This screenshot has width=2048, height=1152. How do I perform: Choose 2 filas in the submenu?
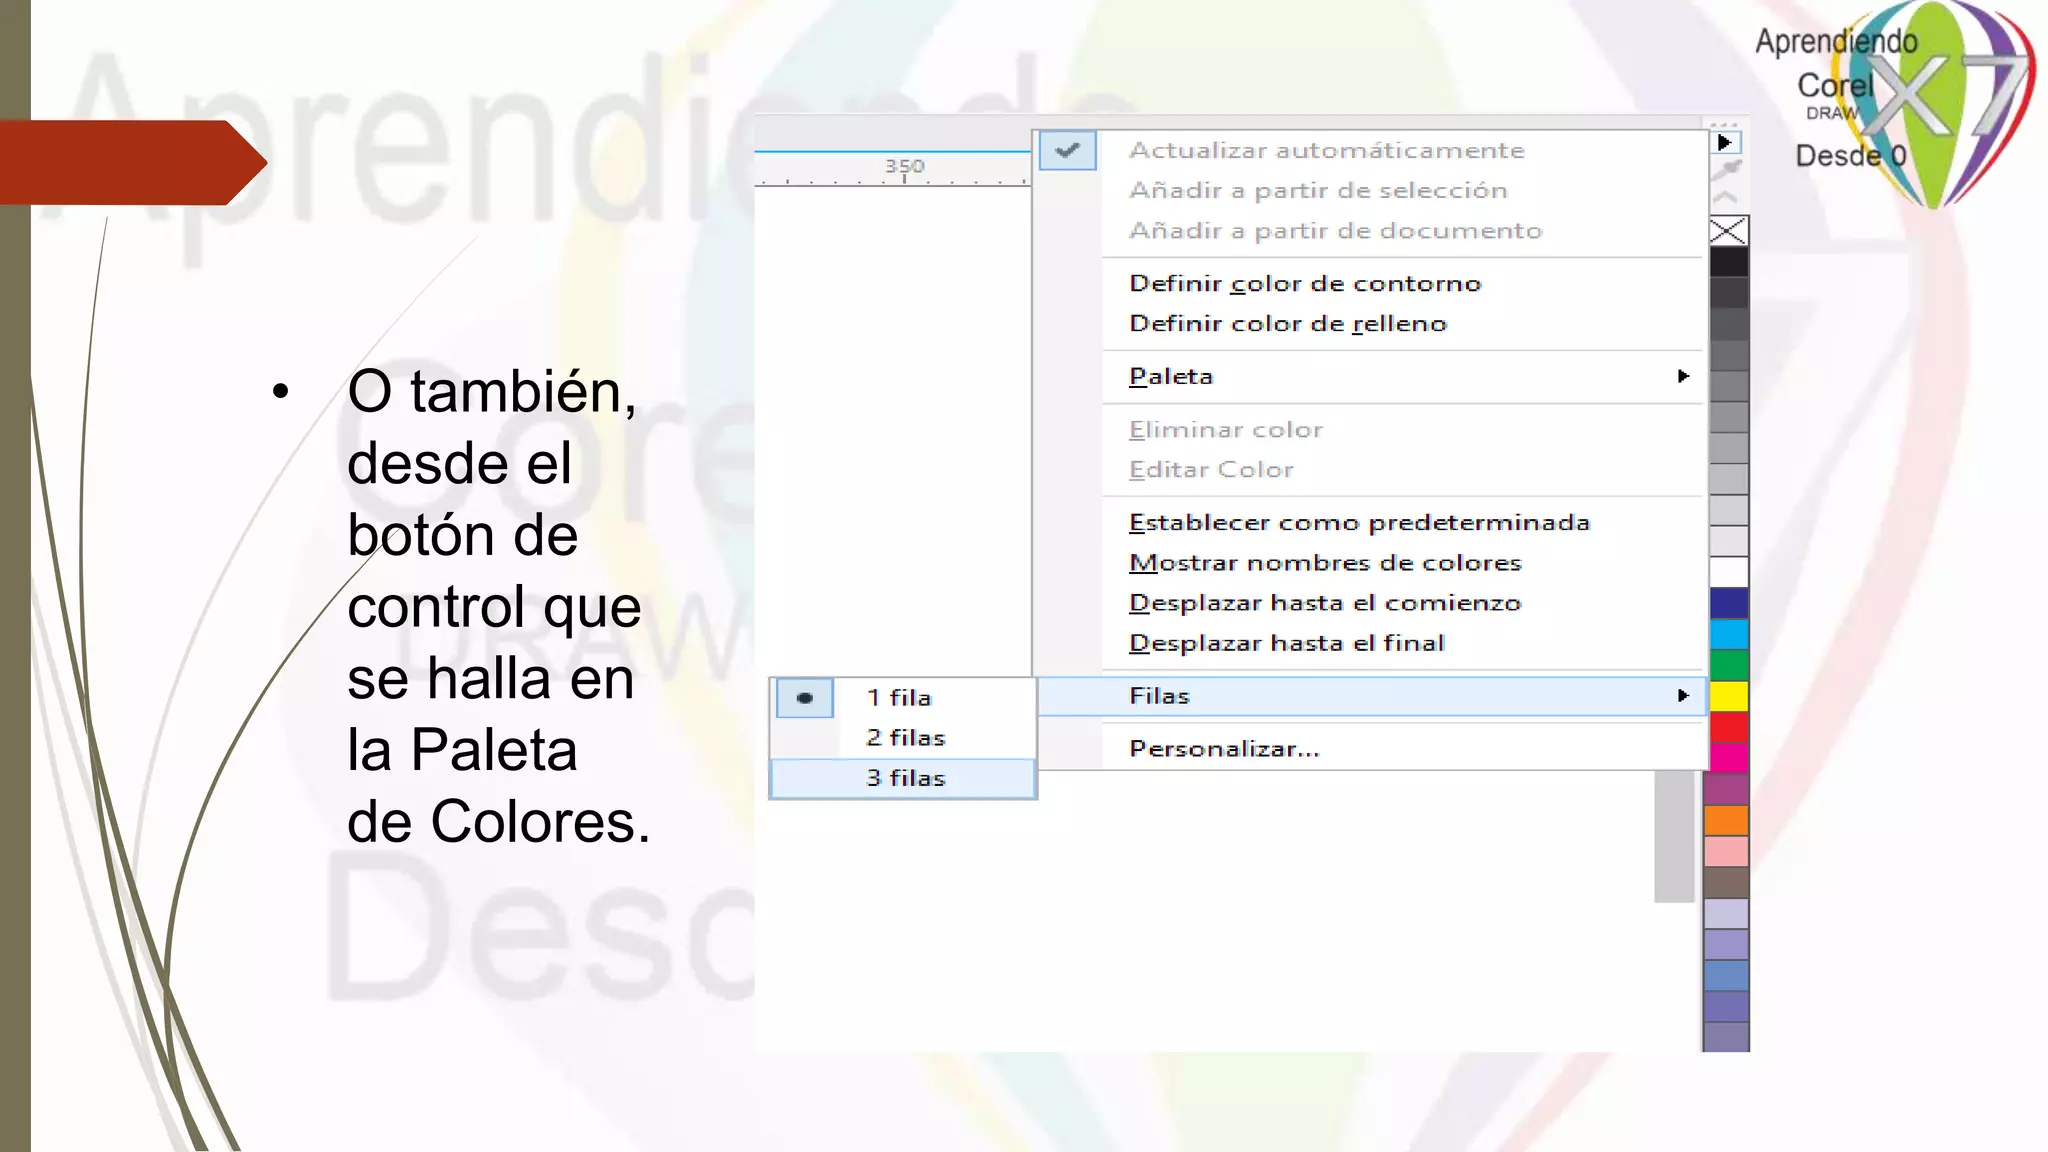coord(904,738)
